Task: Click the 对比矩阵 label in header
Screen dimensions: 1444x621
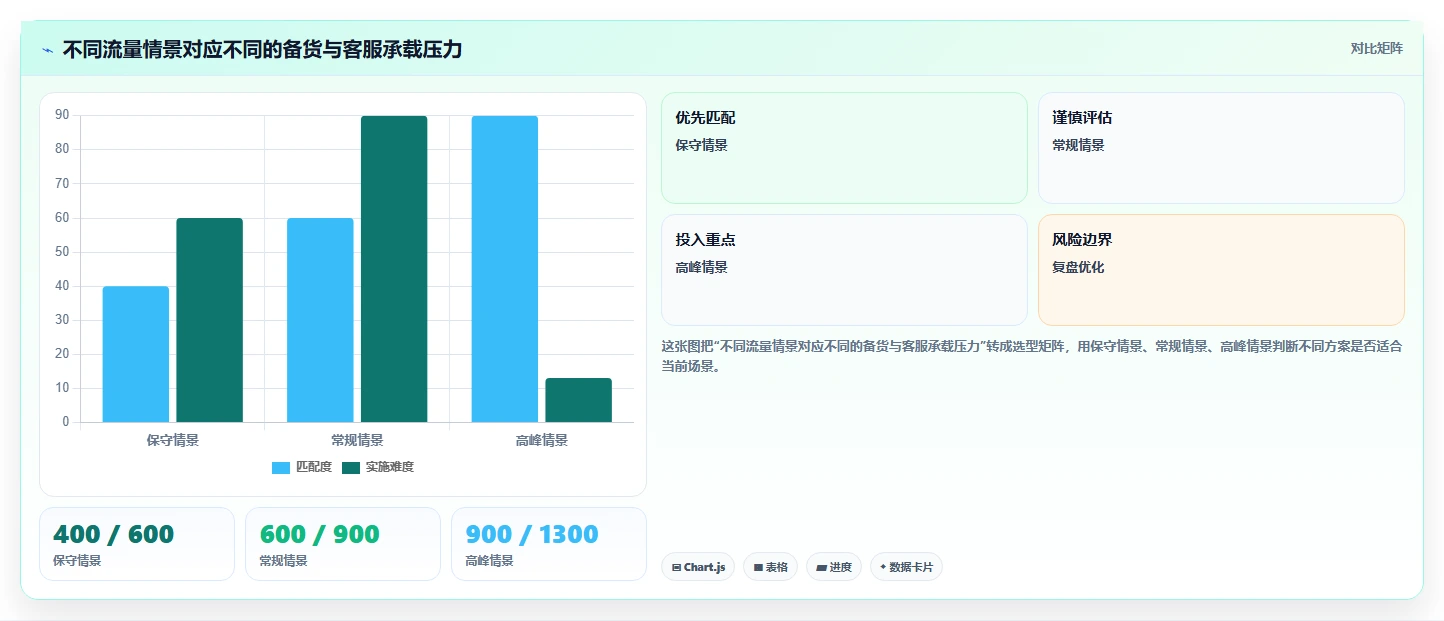Action: click(x=1377, y=49)
